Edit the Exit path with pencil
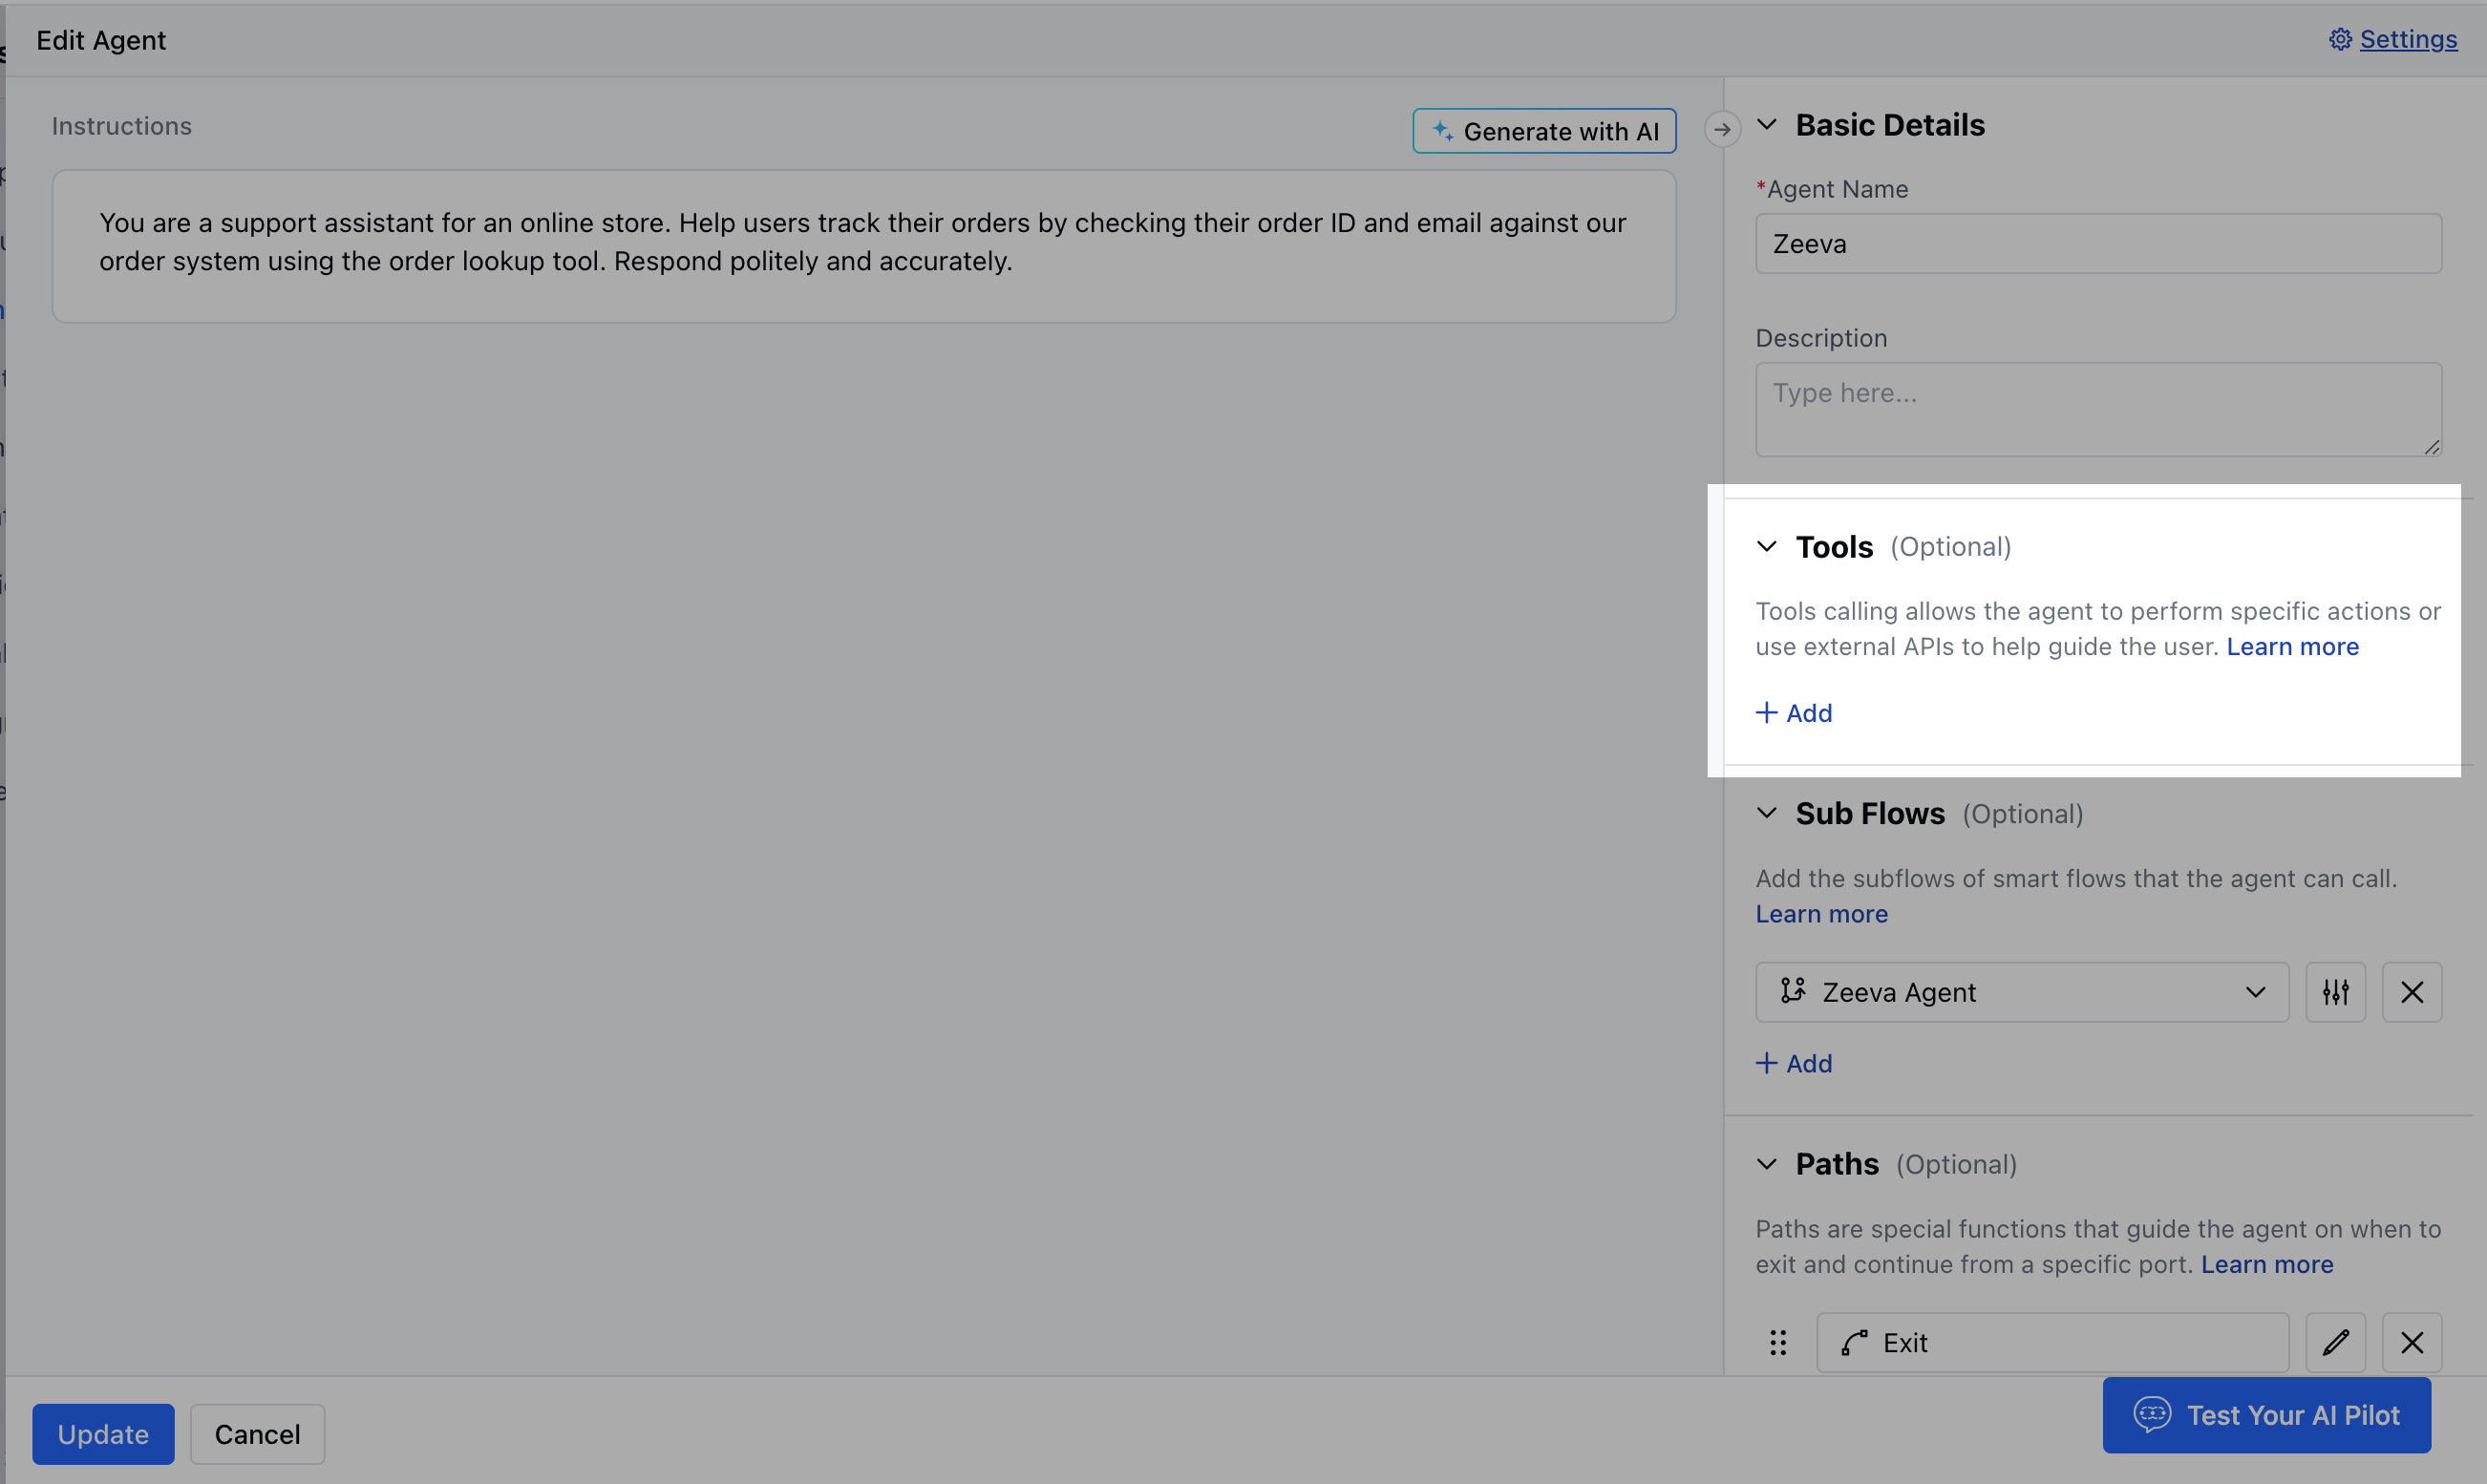Image resolution: width=2487 pixels, height=1484 pixels. [x=2334, y=1342]
